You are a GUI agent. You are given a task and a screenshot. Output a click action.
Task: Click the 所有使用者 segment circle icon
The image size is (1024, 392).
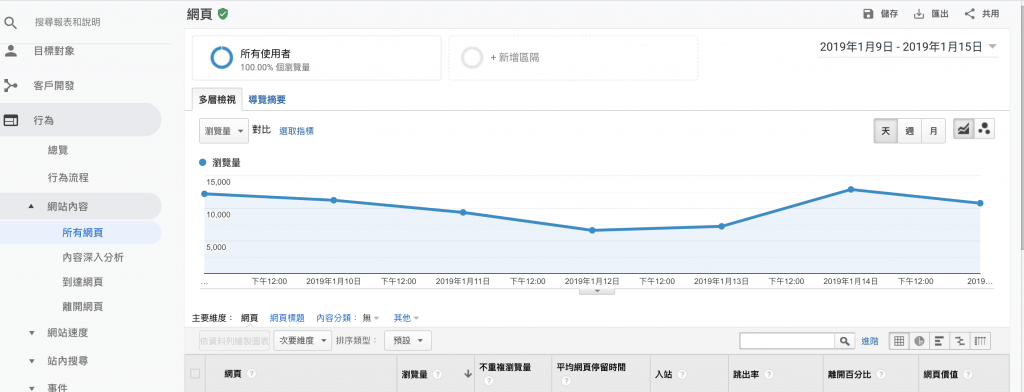221,57
